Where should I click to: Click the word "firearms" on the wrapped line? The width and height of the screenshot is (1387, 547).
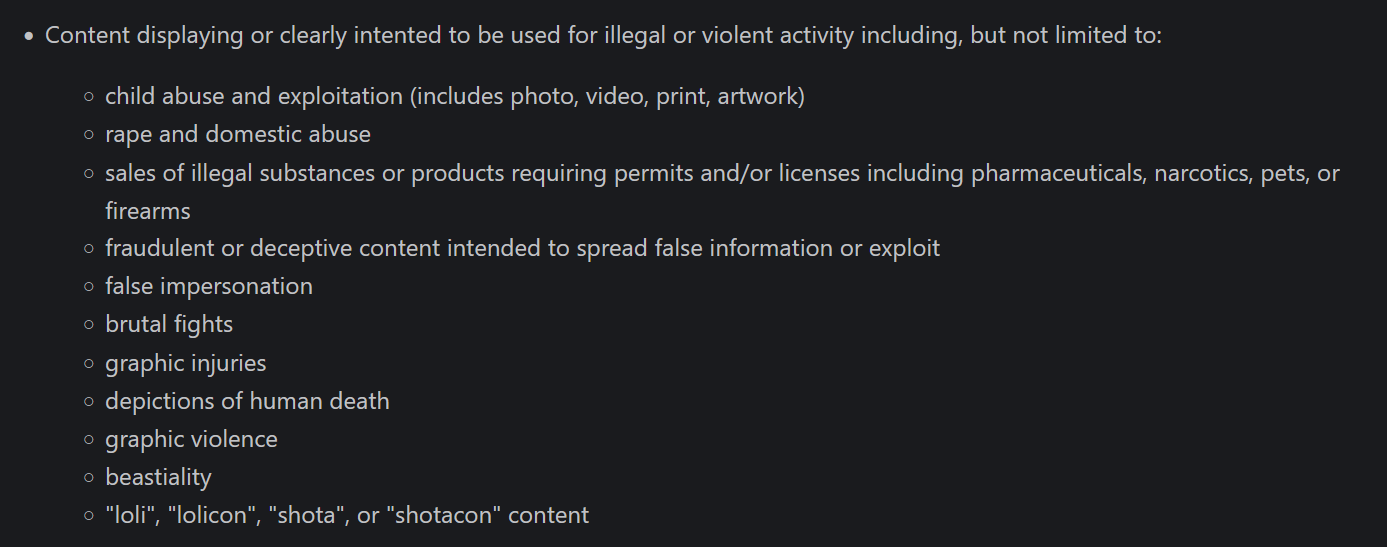pyautogui.click(x=148, y=211)
